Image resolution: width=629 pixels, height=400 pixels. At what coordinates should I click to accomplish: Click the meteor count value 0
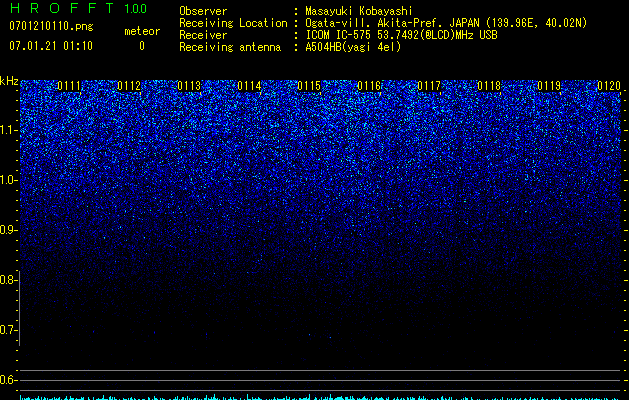coord(142,46)
